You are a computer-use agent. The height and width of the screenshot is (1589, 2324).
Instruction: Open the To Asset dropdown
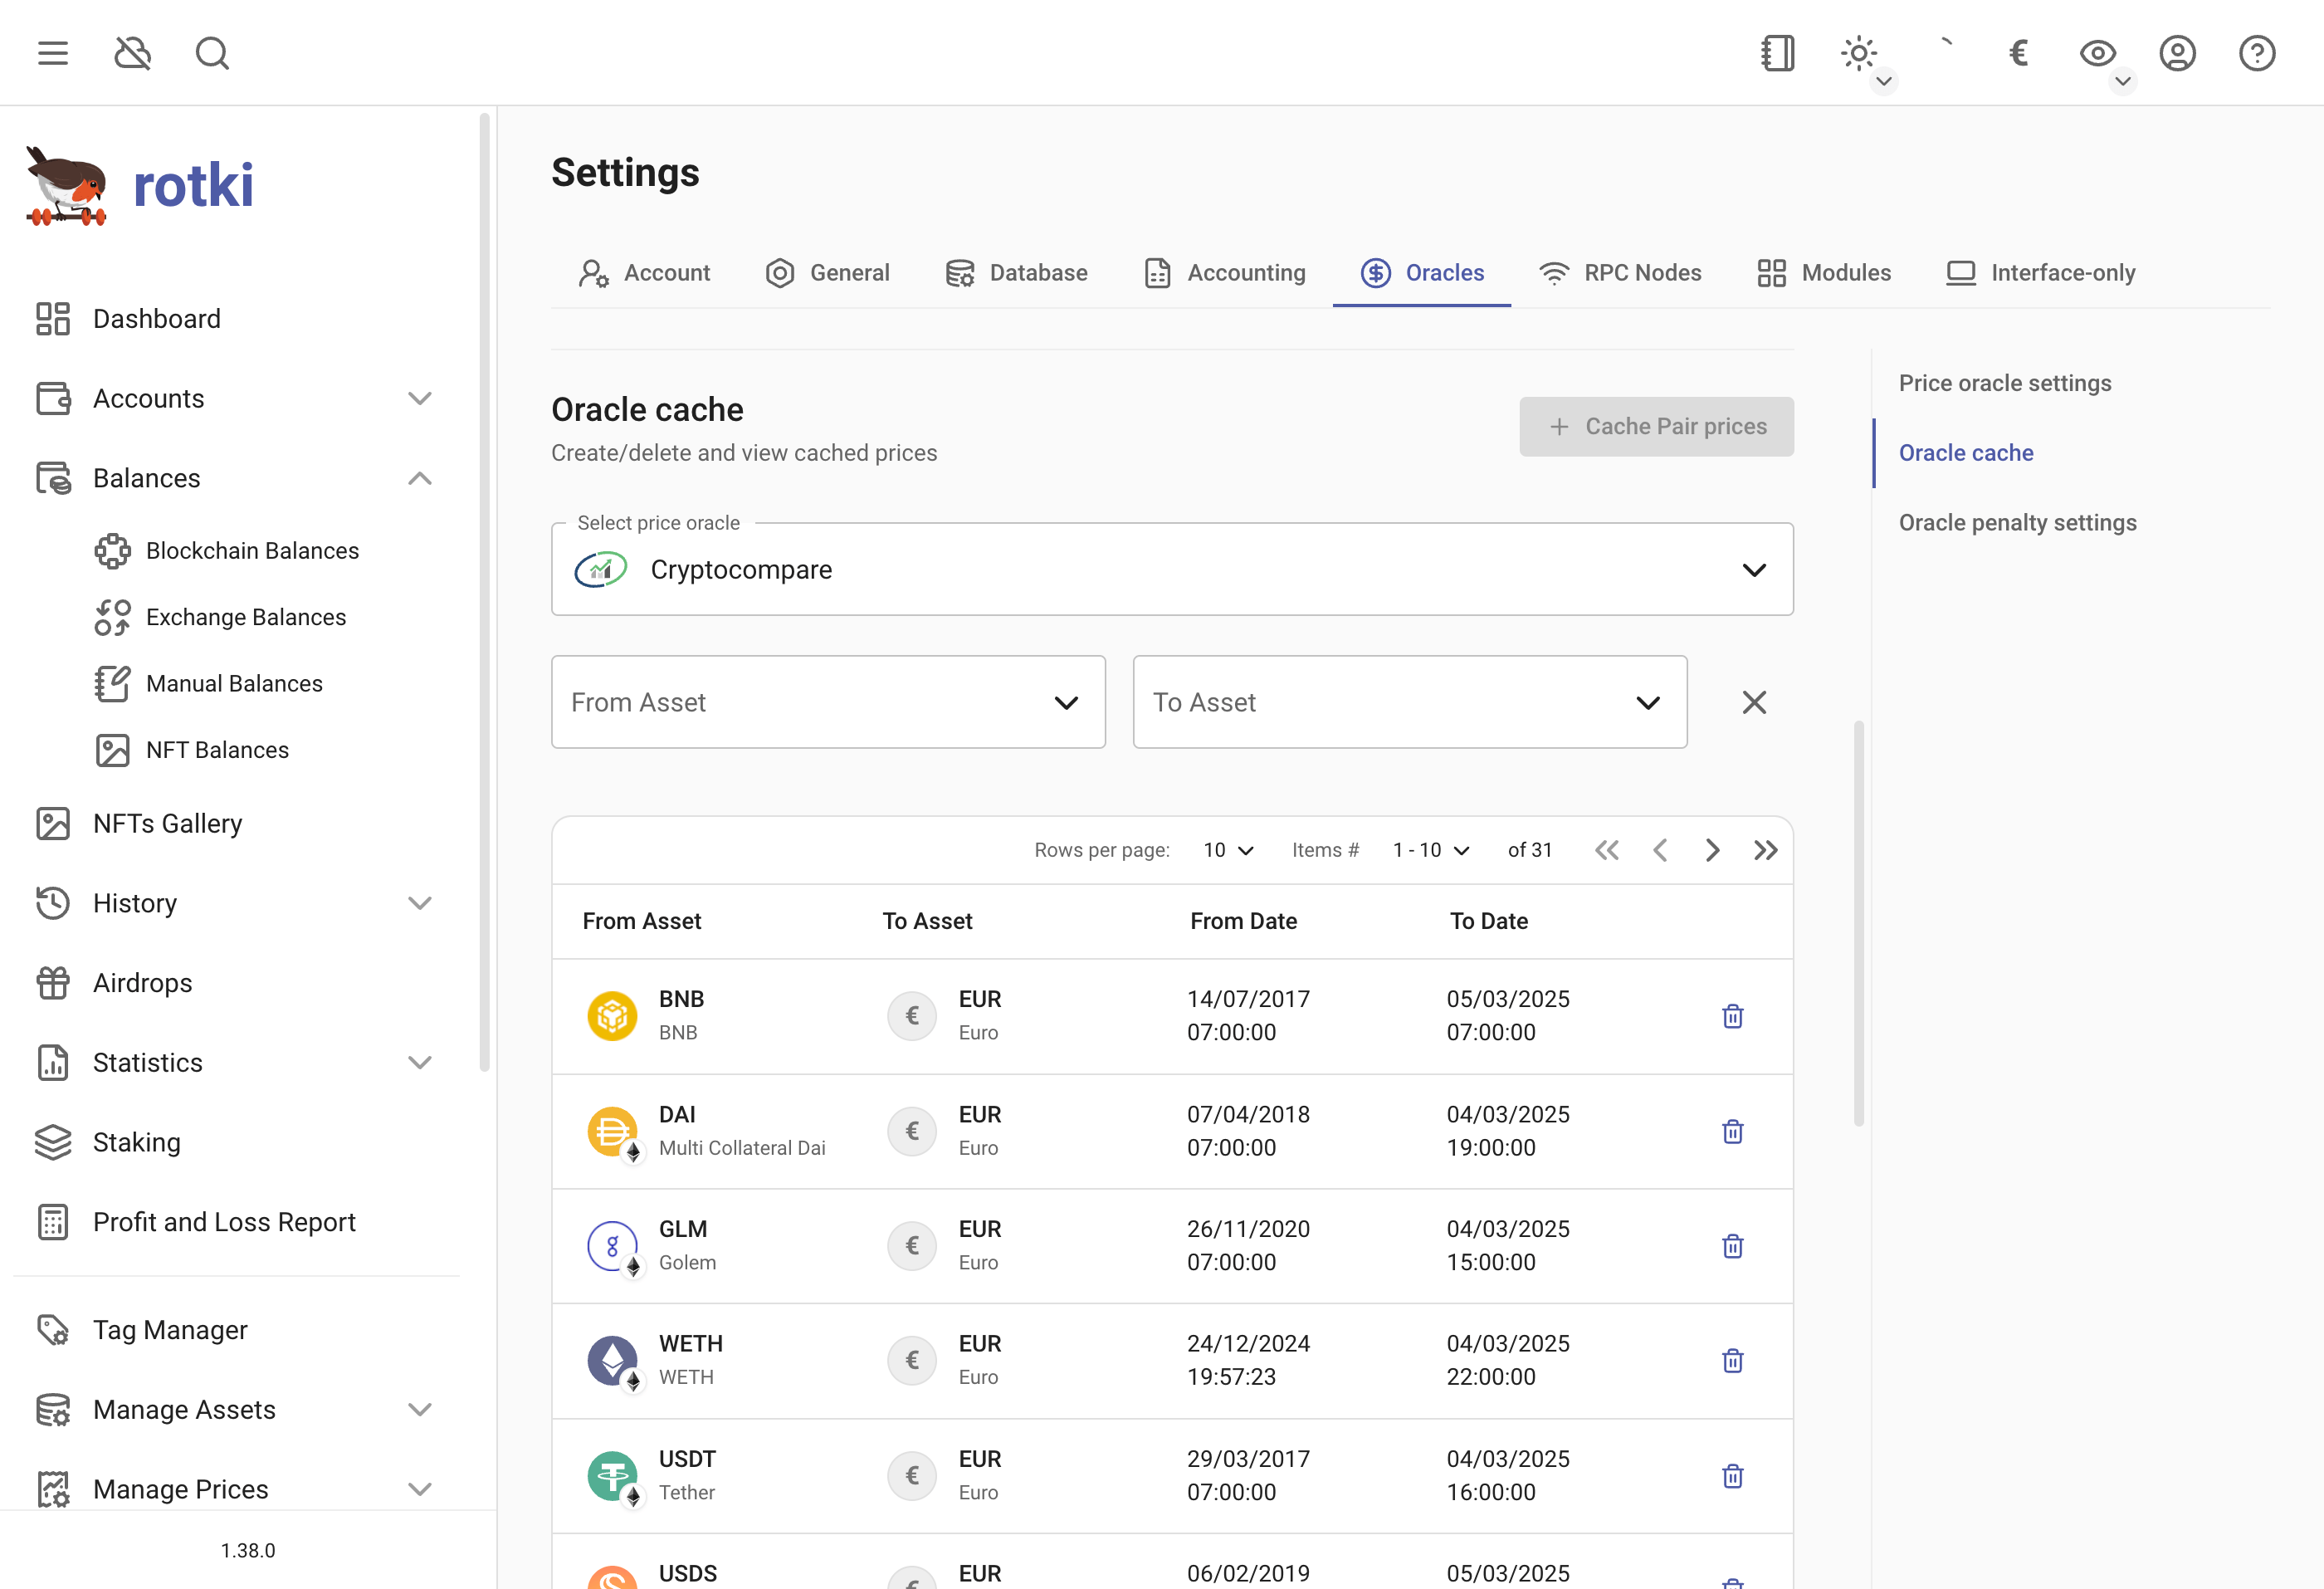click(1410, 702)
